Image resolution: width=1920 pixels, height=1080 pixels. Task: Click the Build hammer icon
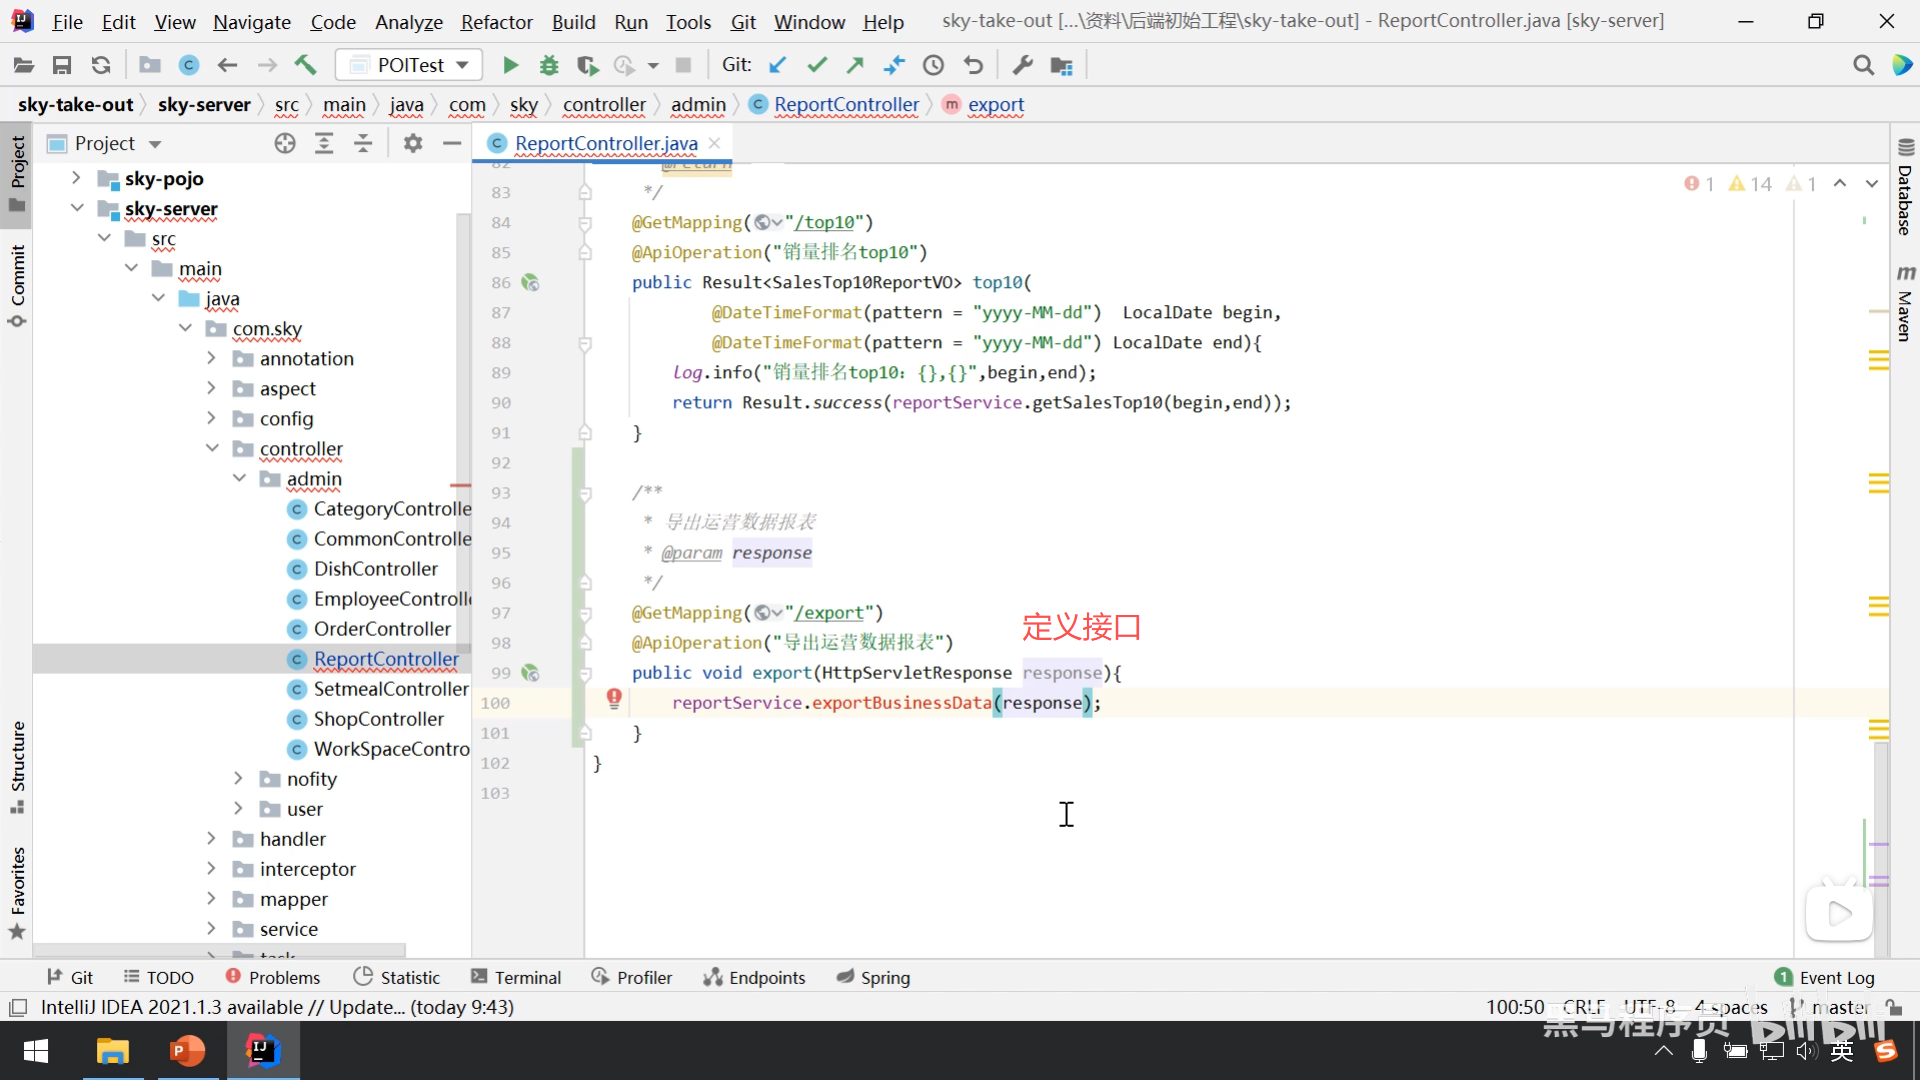click(305, 65)
